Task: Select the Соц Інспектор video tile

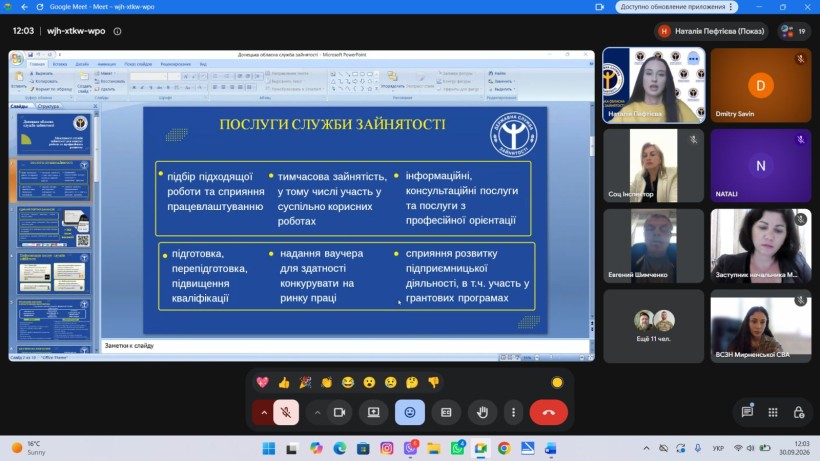Action: pos(654,166)
